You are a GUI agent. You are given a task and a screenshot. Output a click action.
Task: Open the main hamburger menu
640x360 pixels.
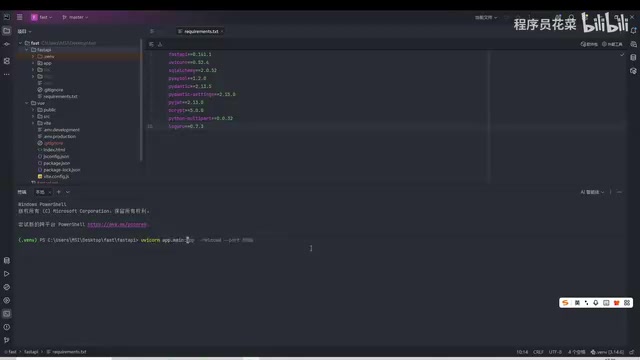coord(20,17)
